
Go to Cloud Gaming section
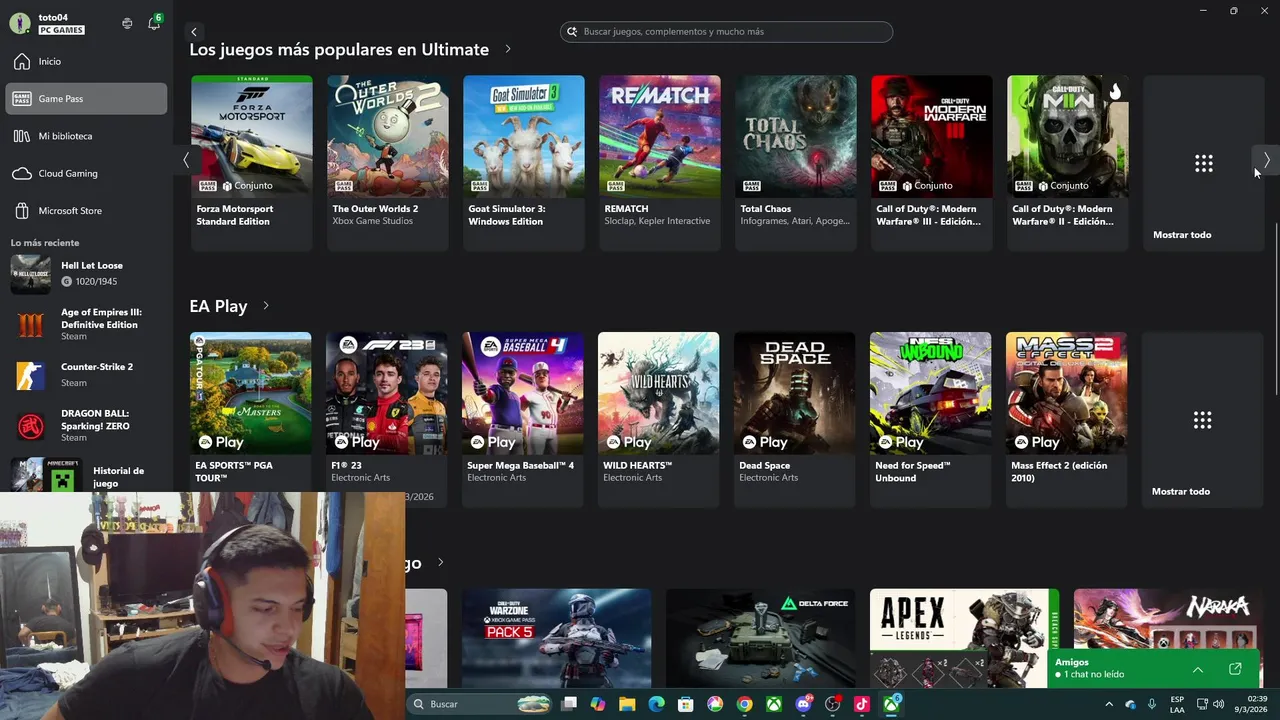pyautogui.click(x=86, y=174)
